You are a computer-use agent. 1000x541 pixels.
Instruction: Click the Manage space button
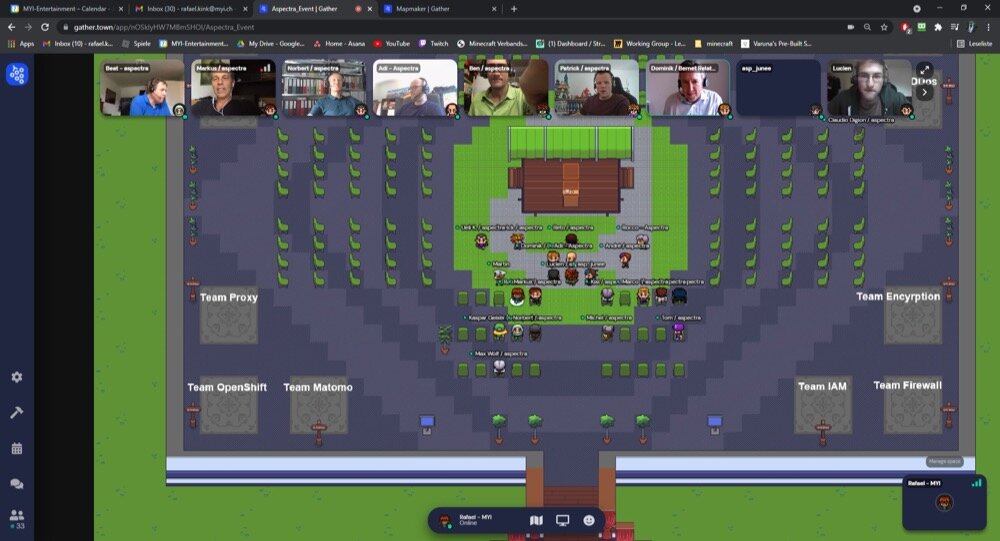click(943, 461)
